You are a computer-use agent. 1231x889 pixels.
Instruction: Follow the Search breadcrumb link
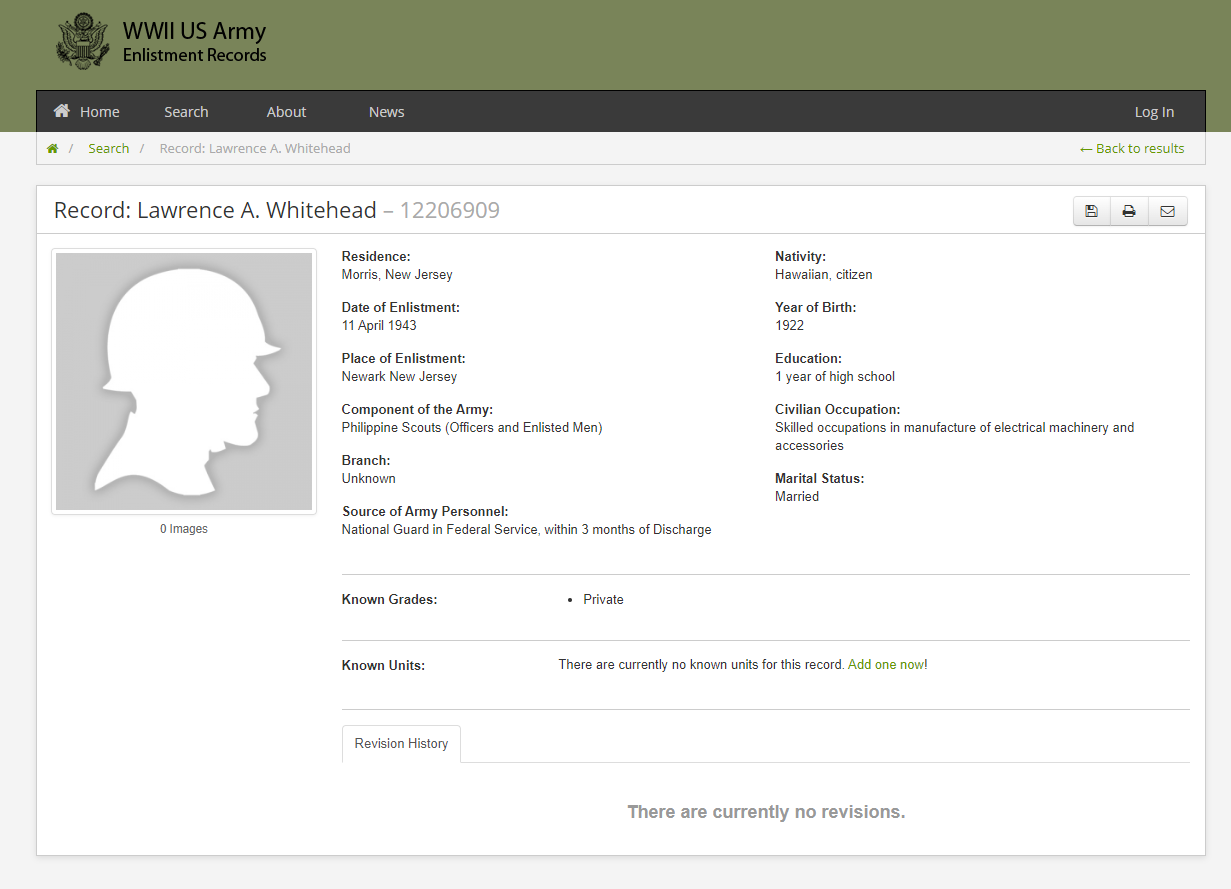tap(108, 149)
